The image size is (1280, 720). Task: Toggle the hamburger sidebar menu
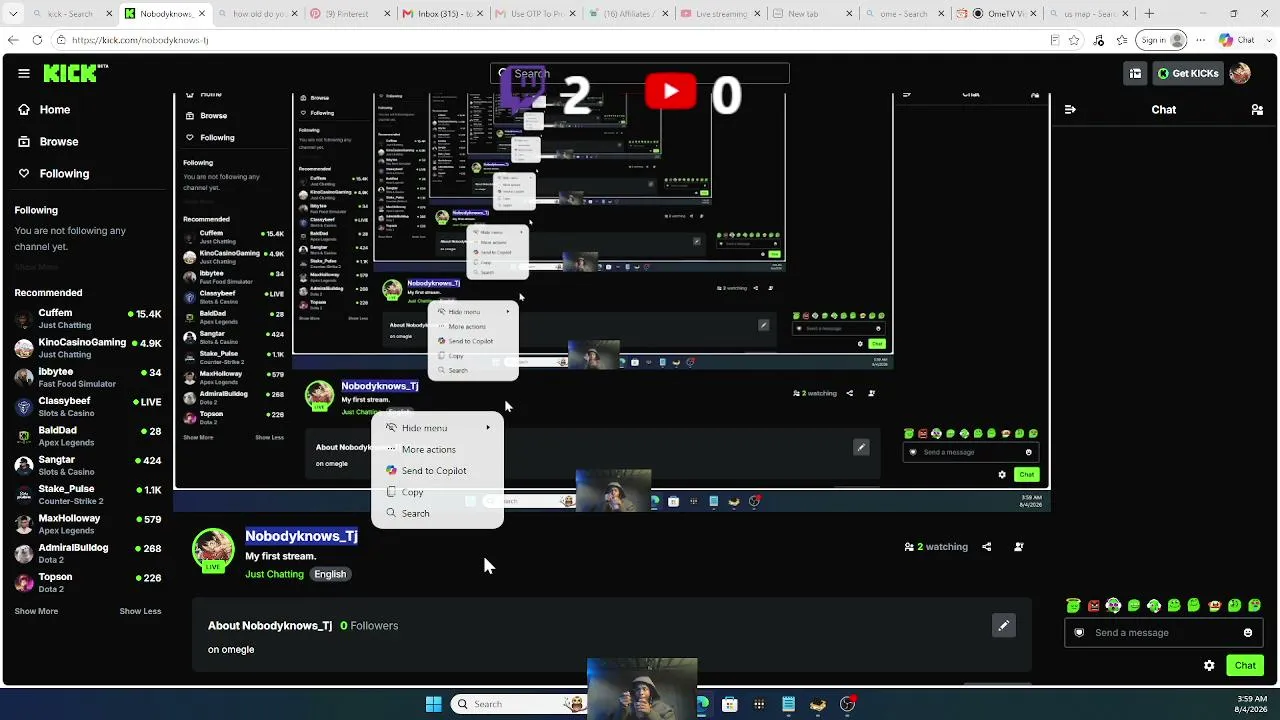(23, 73)
